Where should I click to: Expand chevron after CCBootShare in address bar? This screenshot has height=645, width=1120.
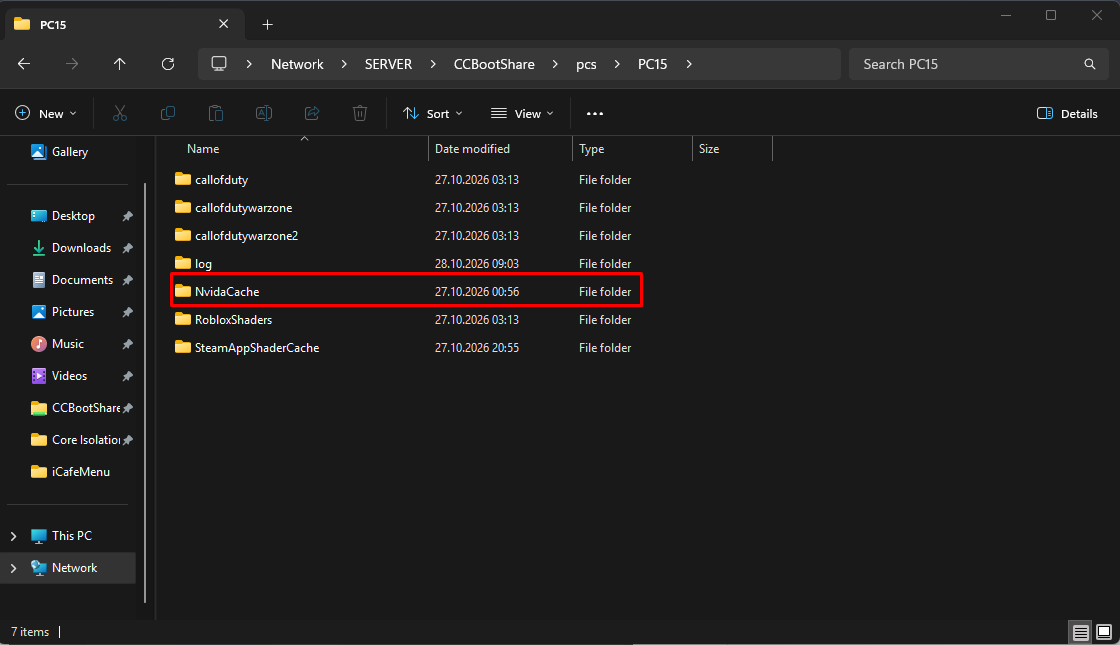tap(555, 64)
